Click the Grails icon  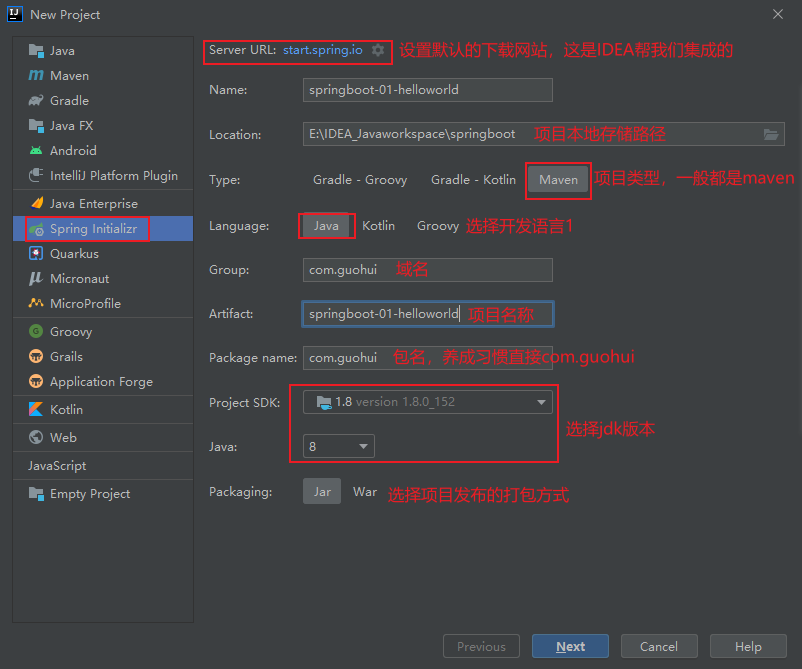[x=36, y=356]
